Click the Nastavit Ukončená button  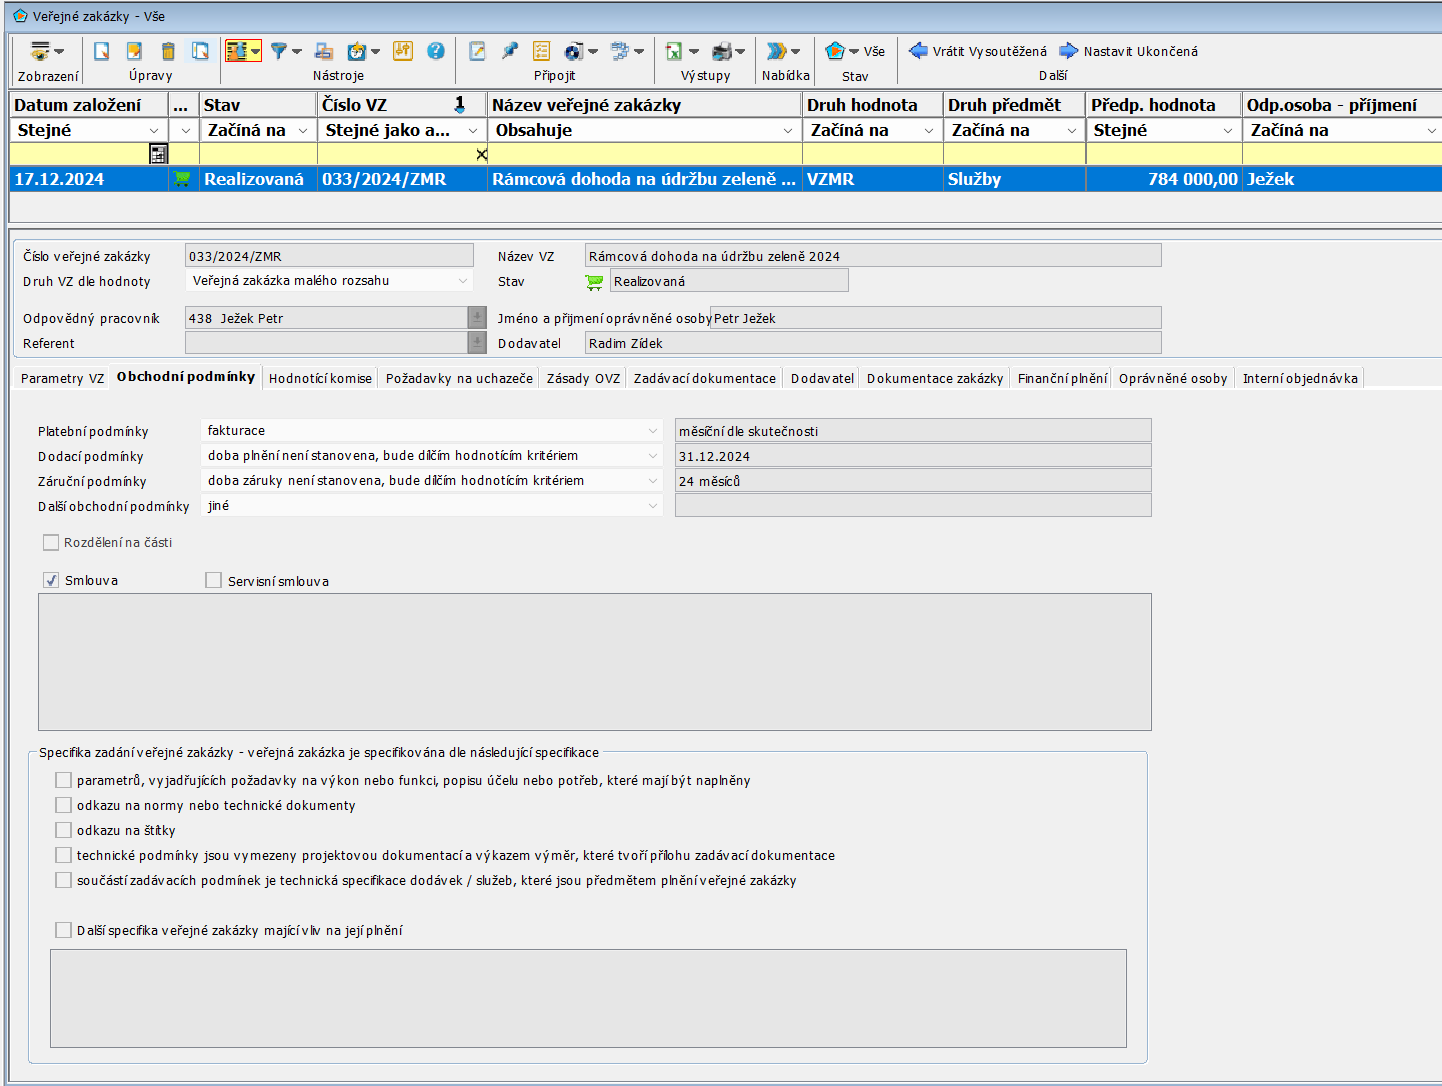[1128, 51]
